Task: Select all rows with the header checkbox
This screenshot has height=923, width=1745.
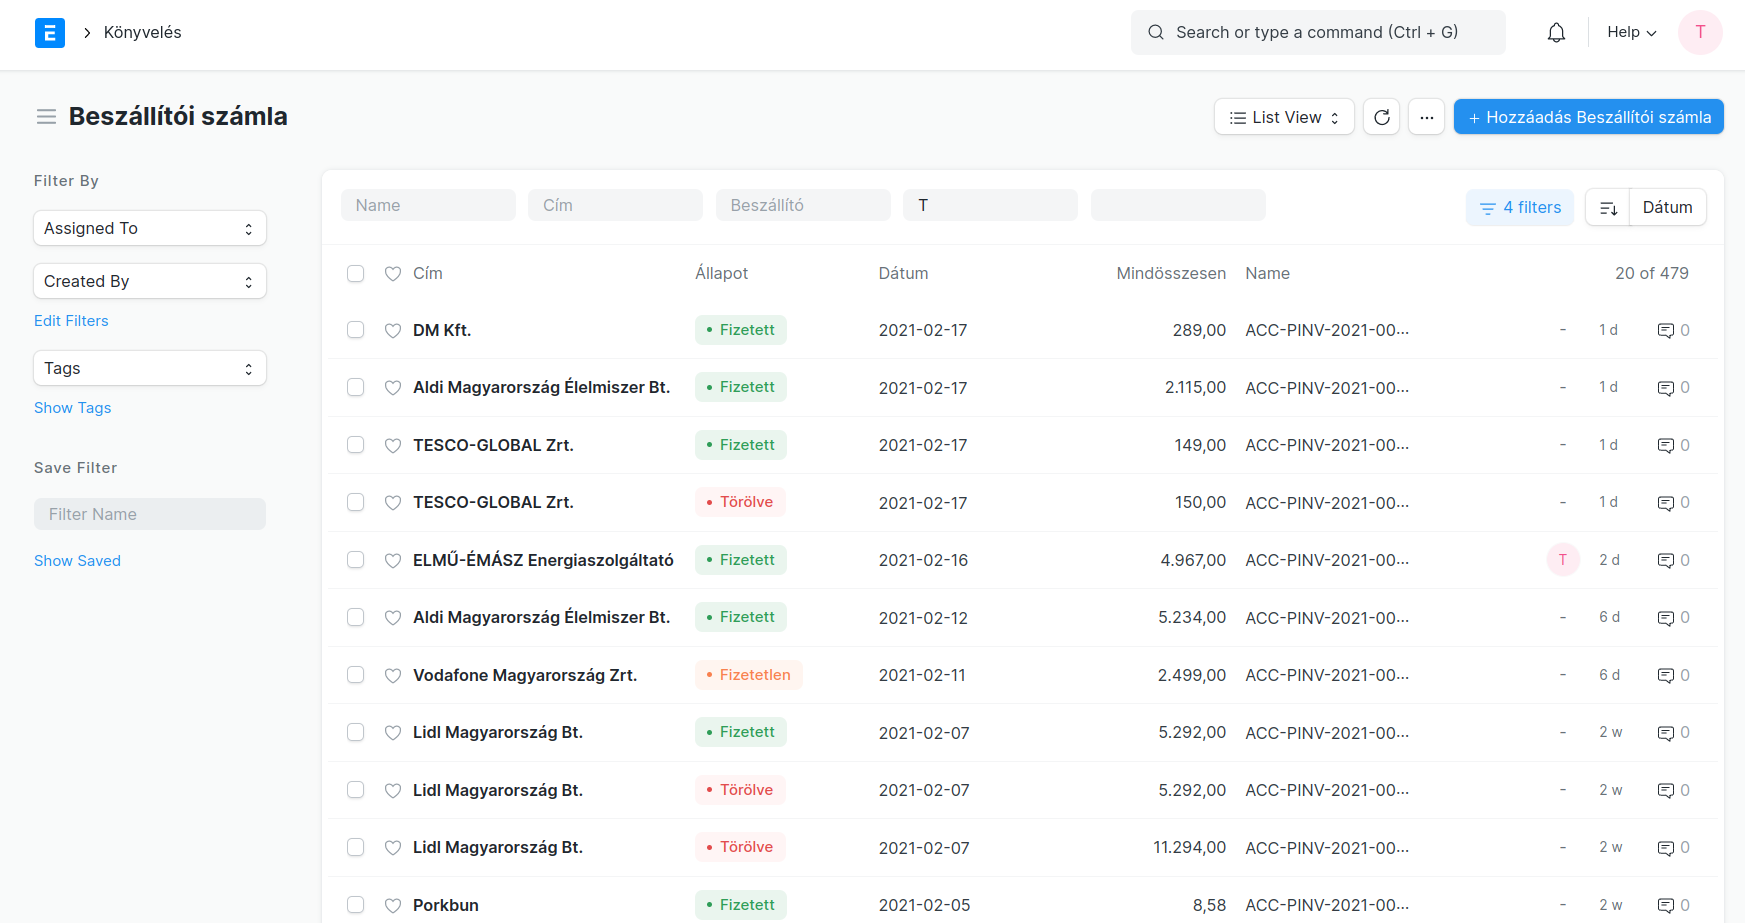Action: coord(355,273)
